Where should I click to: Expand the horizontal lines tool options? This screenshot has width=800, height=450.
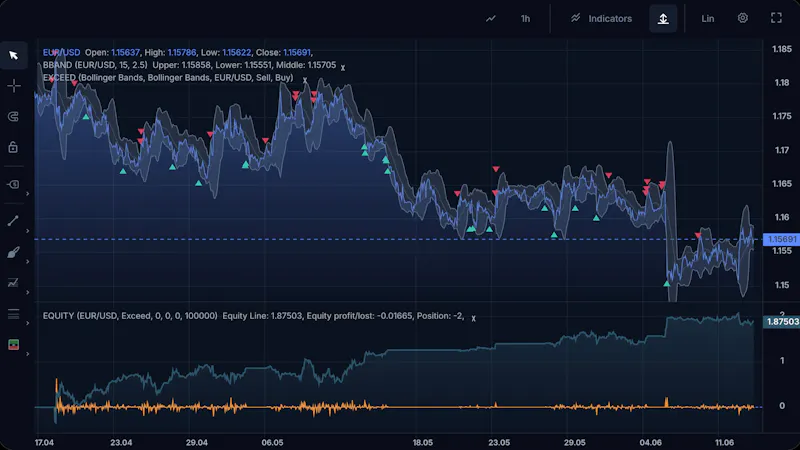click(x=28, y=323)
